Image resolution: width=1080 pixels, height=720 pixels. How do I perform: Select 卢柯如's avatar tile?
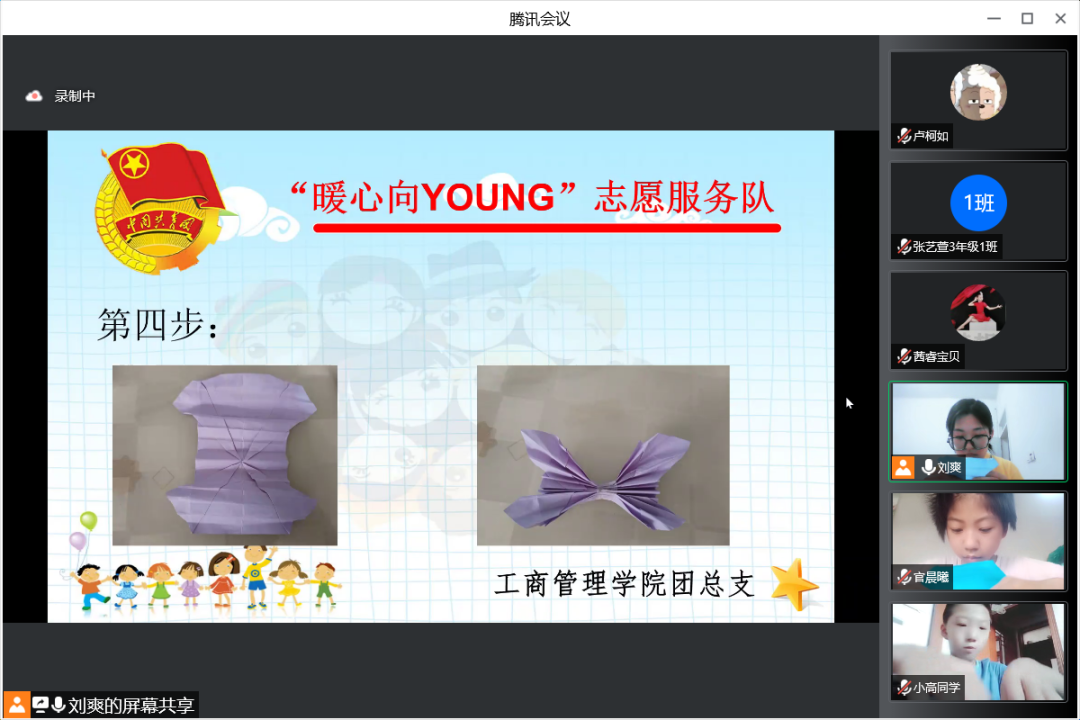click(x=978, y=93)
